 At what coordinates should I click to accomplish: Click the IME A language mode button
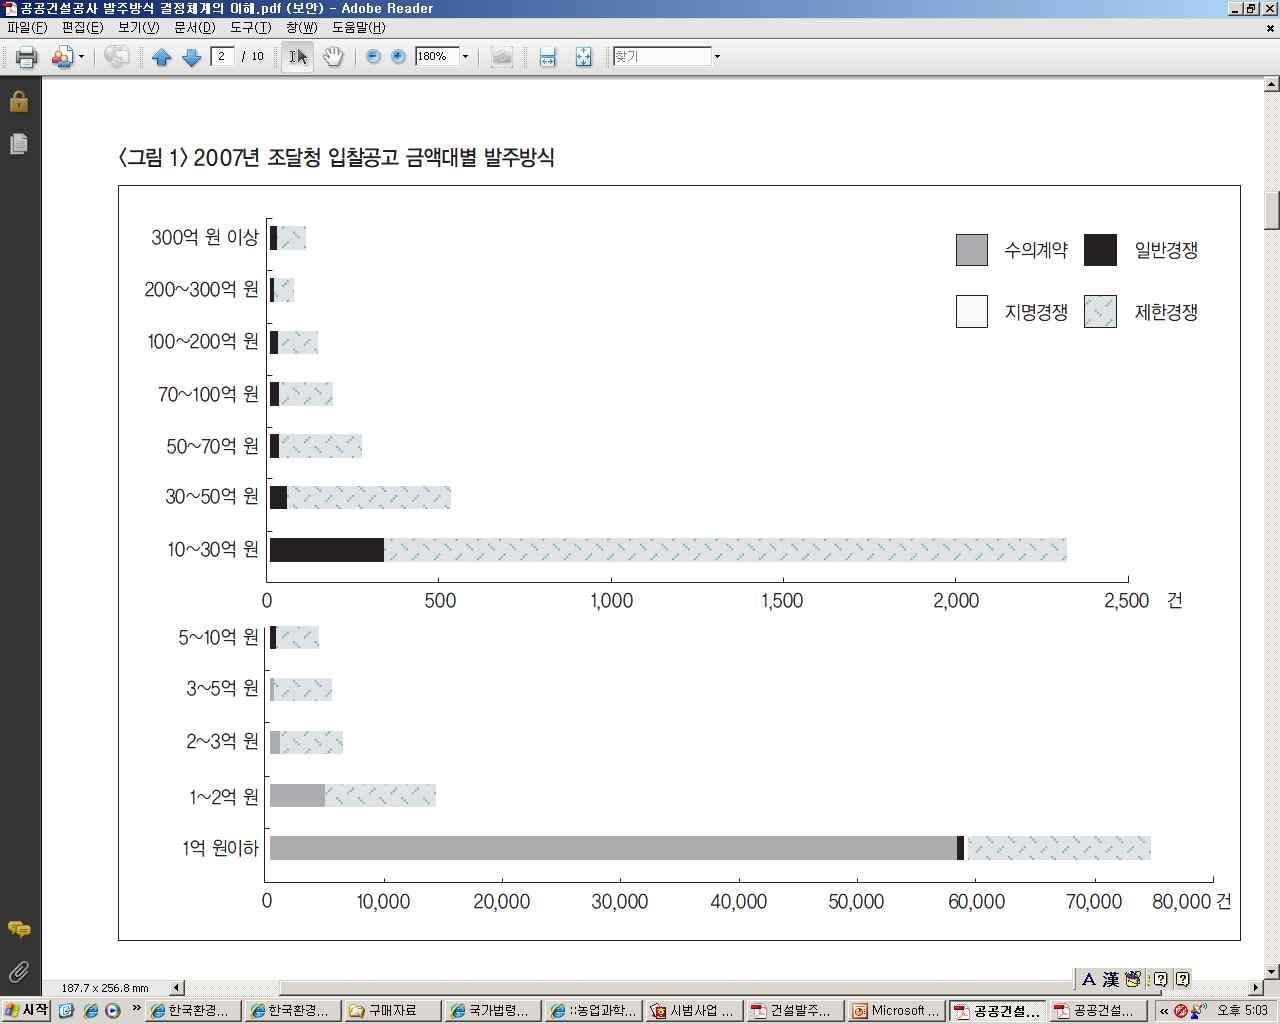(x=1089, y=979)
